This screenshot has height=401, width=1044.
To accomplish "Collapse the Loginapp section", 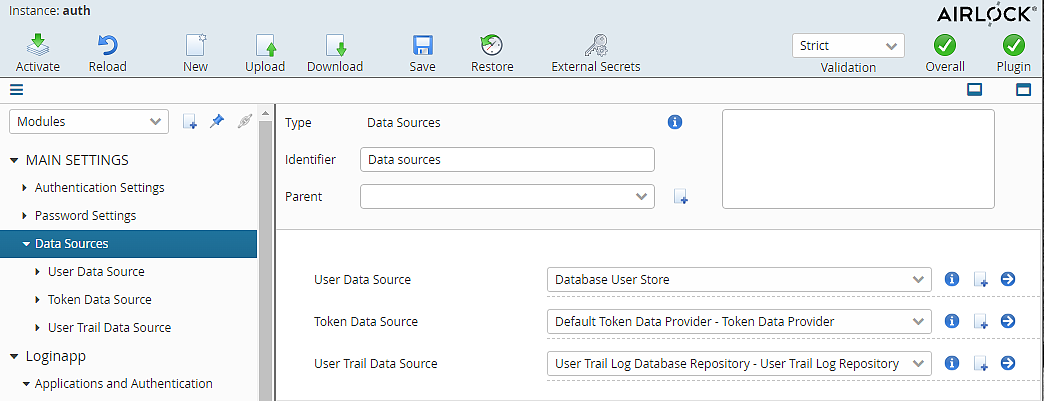I will click(x=14, y=356).
